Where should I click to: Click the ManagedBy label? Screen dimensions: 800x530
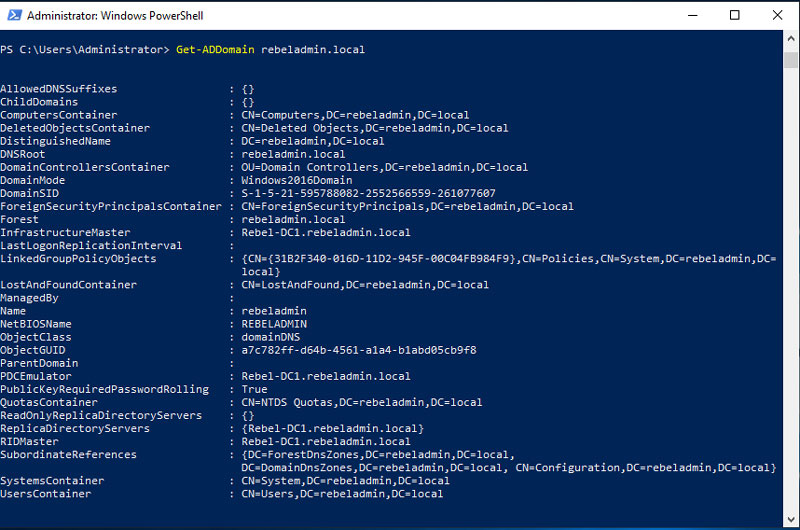29,298
